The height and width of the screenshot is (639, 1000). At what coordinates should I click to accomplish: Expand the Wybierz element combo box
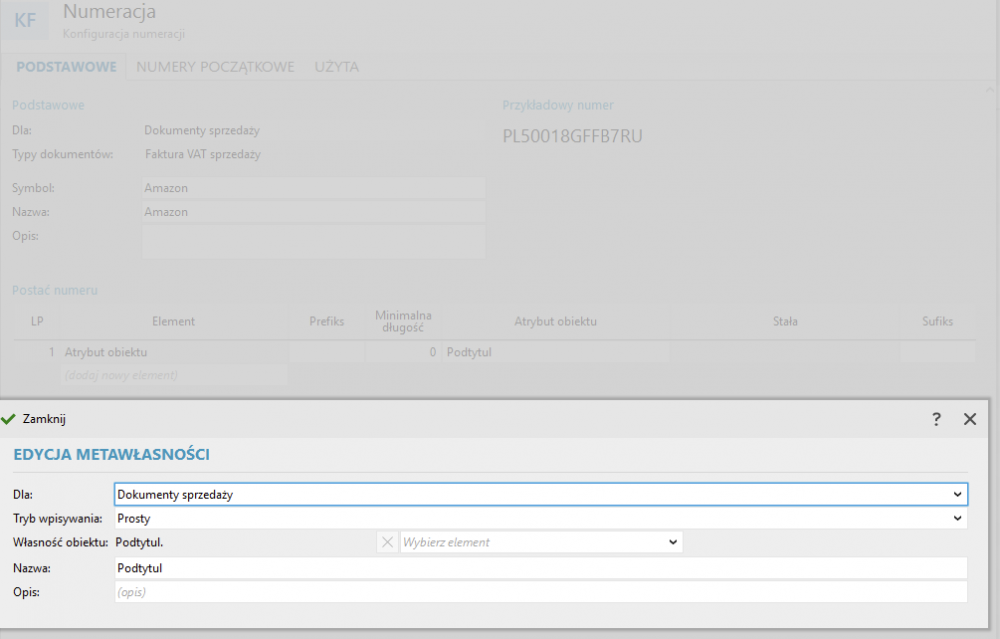(x=672, y=542)
